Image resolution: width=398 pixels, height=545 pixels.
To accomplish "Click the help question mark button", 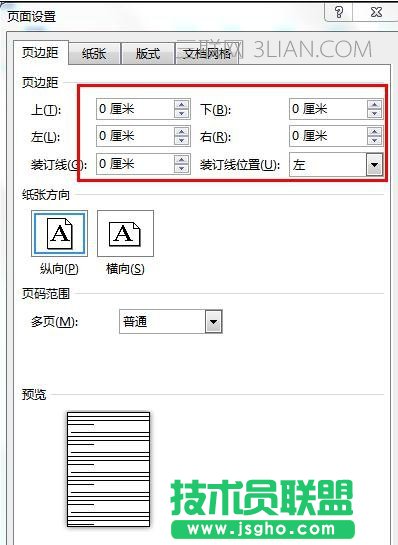I will click(x=339, y=13).
